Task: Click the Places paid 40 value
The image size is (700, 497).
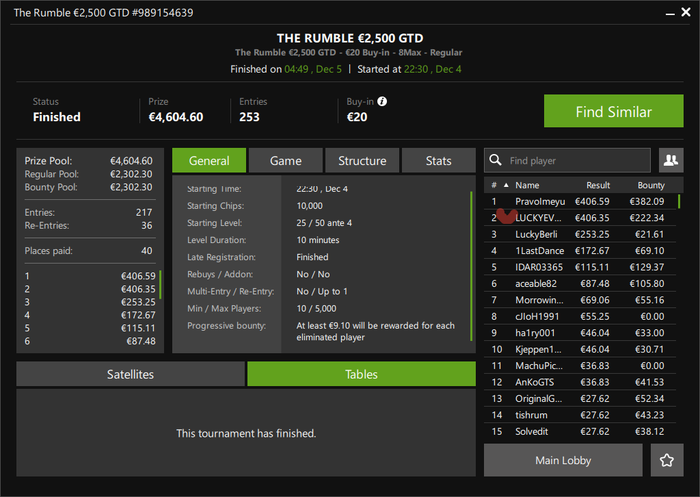Action: pos(147,251)
